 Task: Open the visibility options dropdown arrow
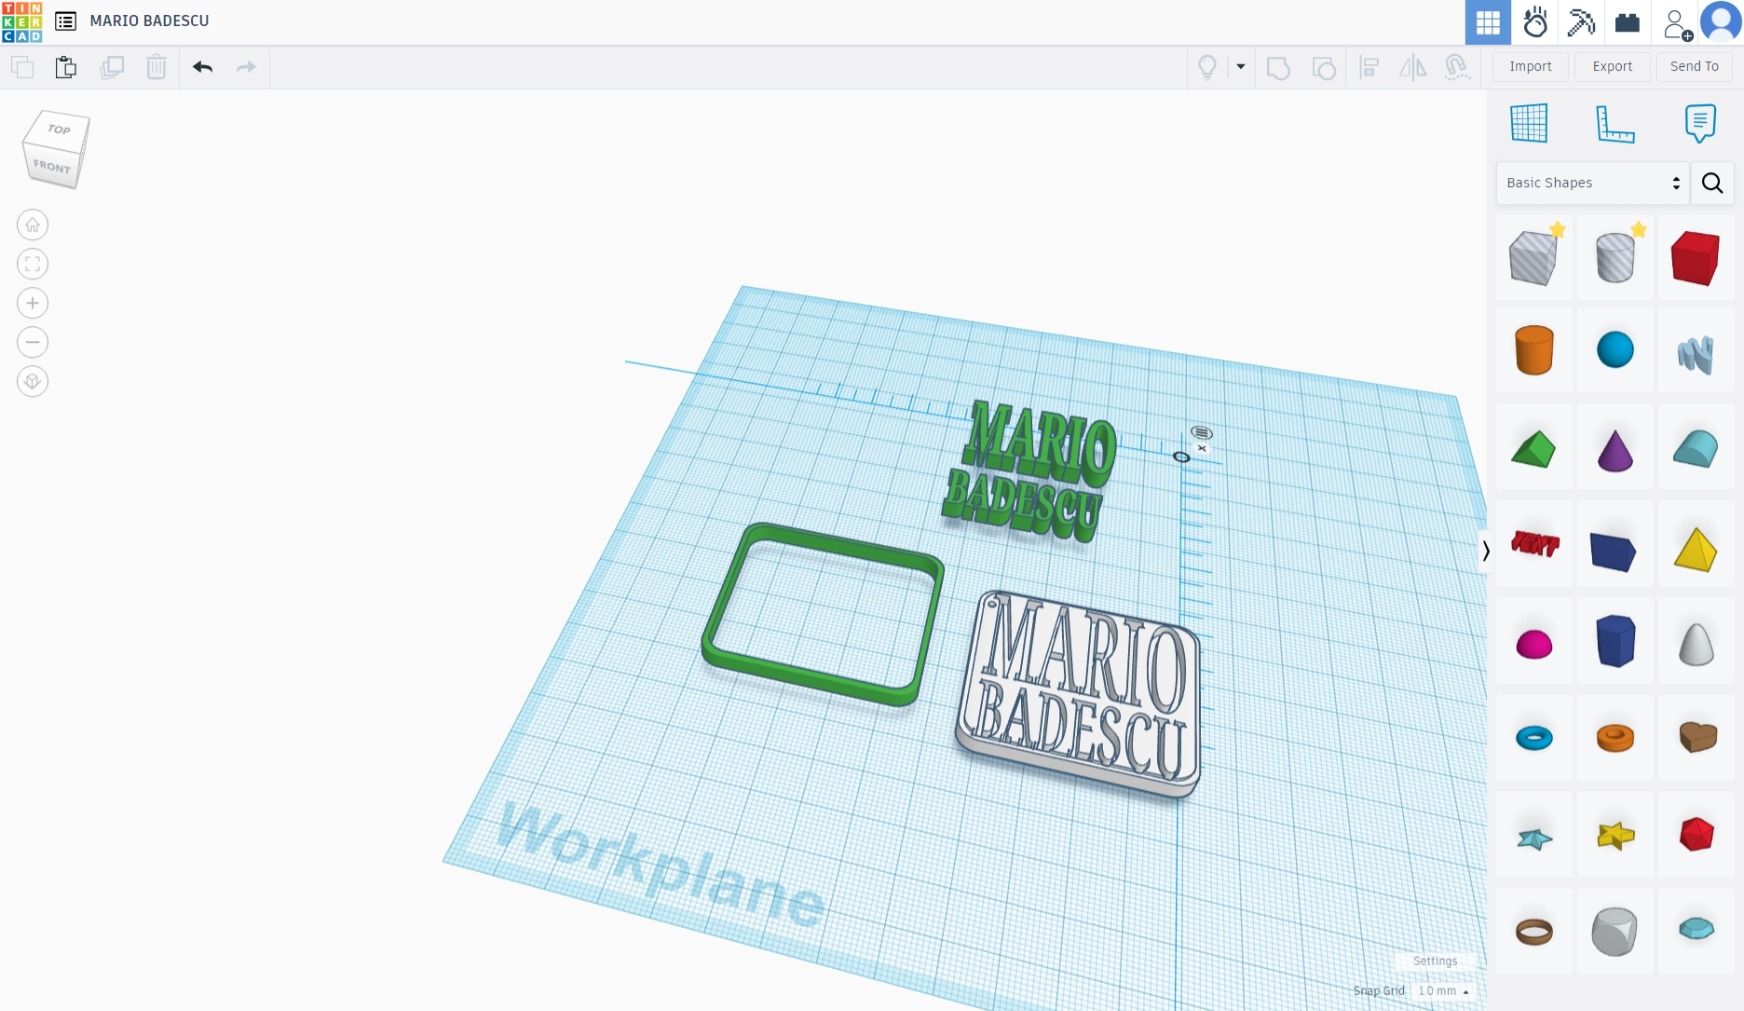tap(1241, 67)
